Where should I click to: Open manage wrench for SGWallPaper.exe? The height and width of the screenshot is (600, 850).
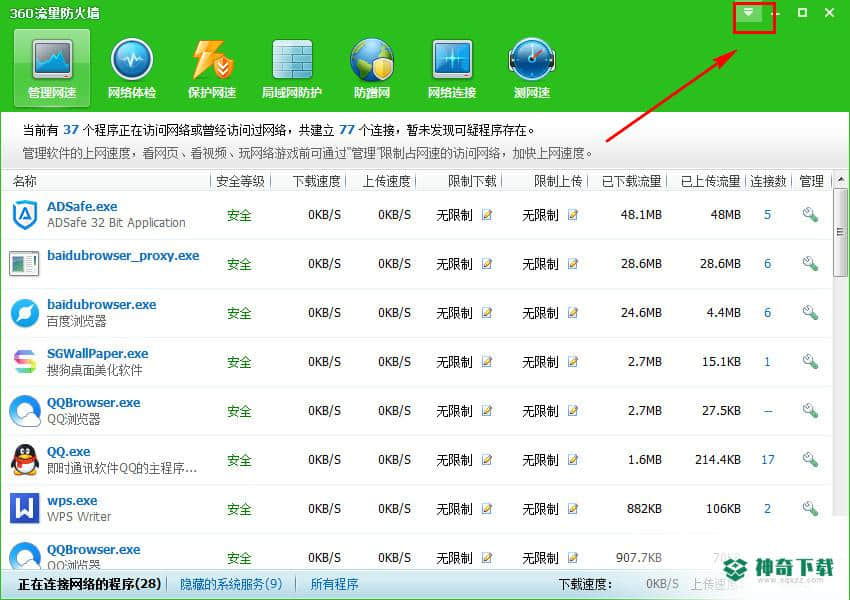(x=810, y=362)
